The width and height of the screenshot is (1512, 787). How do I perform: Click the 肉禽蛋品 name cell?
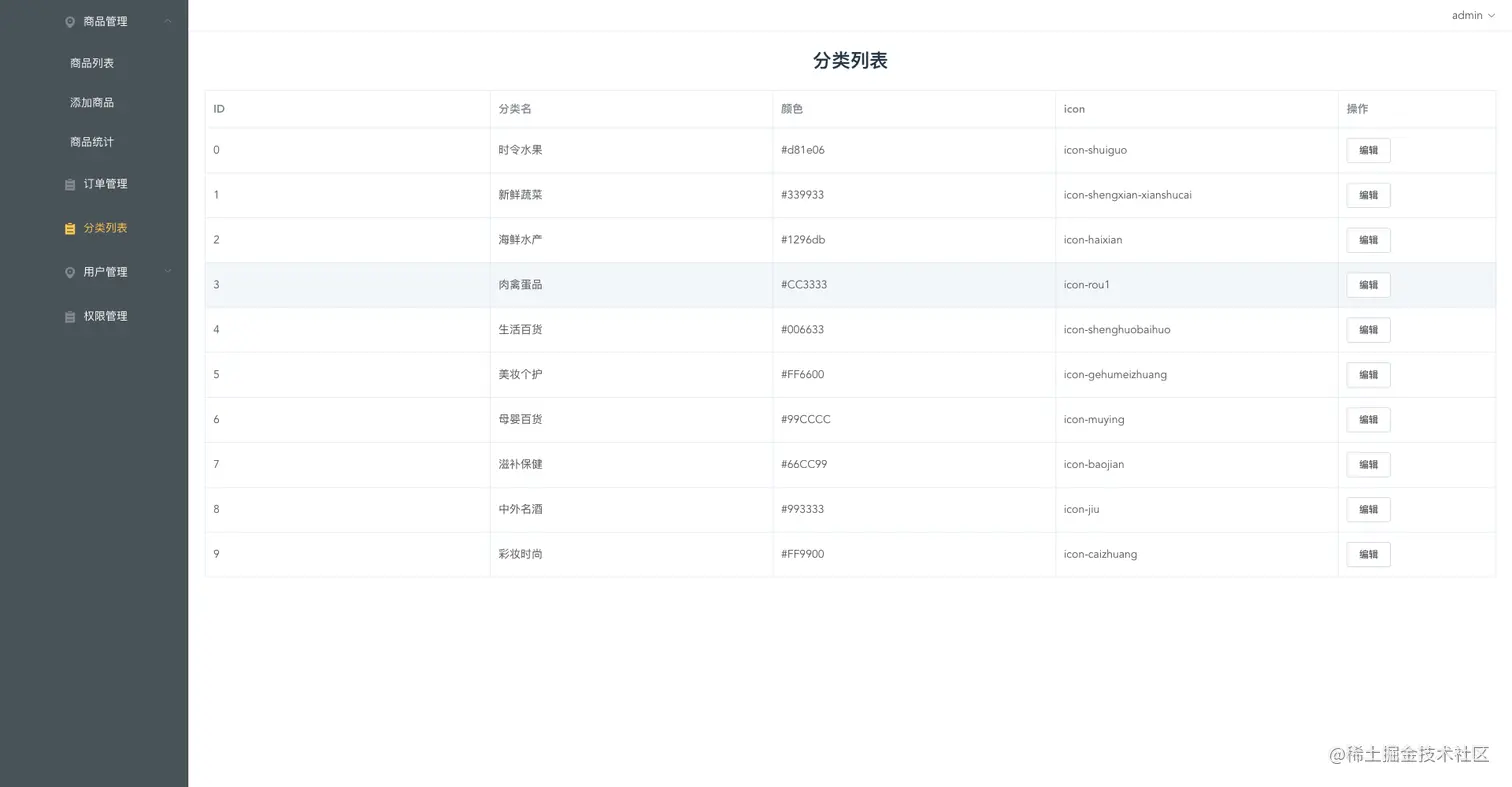[x=631, y=285]
